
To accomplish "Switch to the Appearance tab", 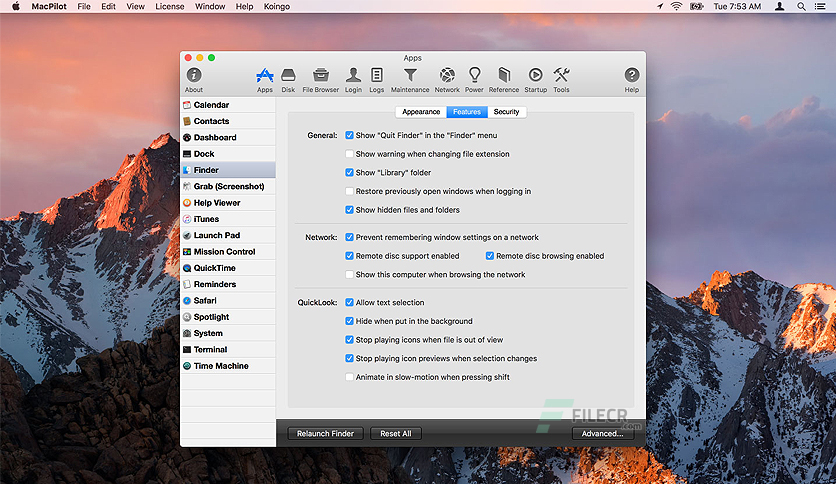I will 421,112.
